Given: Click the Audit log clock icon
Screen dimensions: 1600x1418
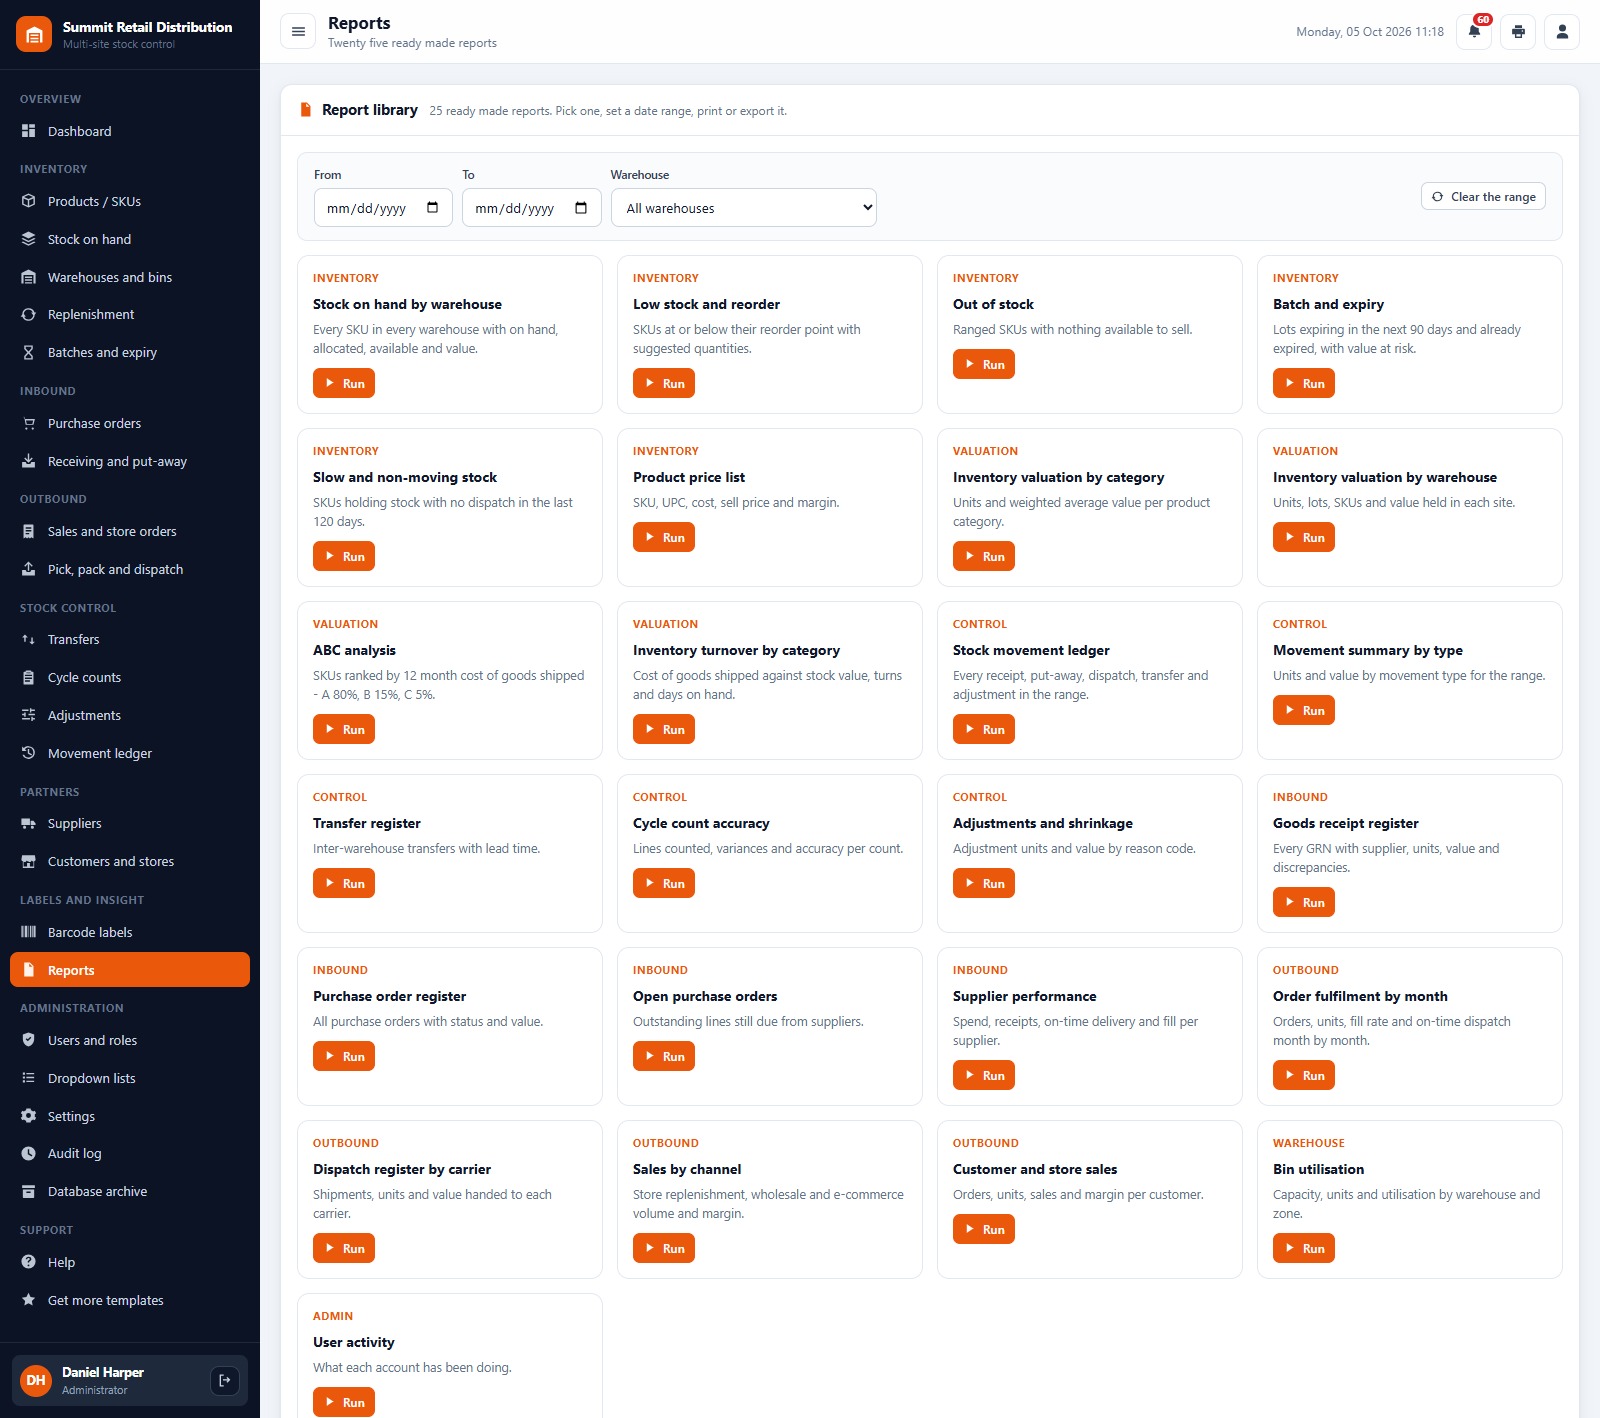Looking at the screenshot, I should click(29, 1153).
